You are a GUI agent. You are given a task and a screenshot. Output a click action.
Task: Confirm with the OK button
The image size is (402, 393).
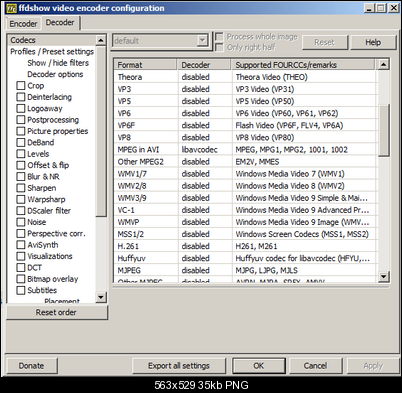[x=259, y=366]
